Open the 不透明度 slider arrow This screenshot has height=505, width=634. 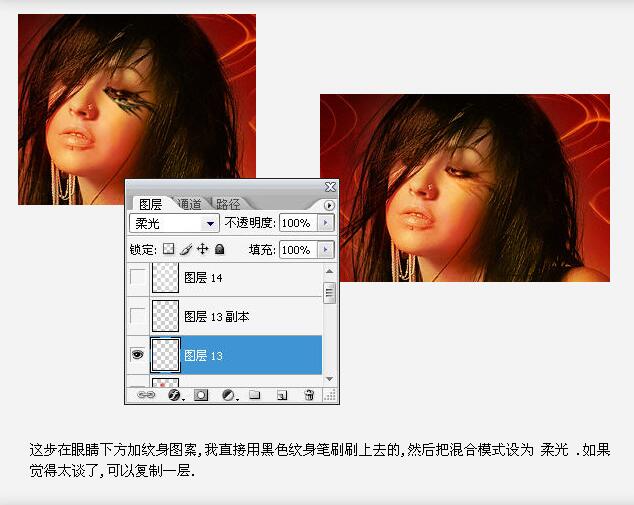pos(326,223)
